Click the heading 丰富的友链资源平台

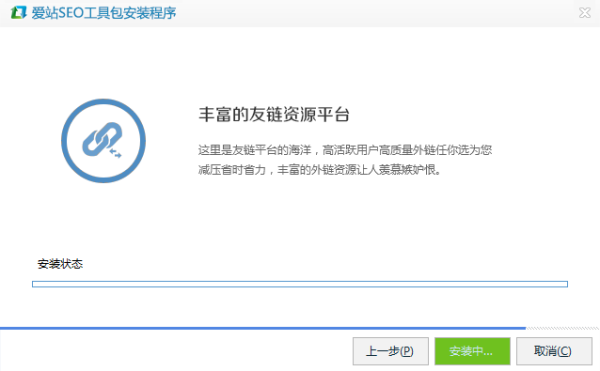274,114
